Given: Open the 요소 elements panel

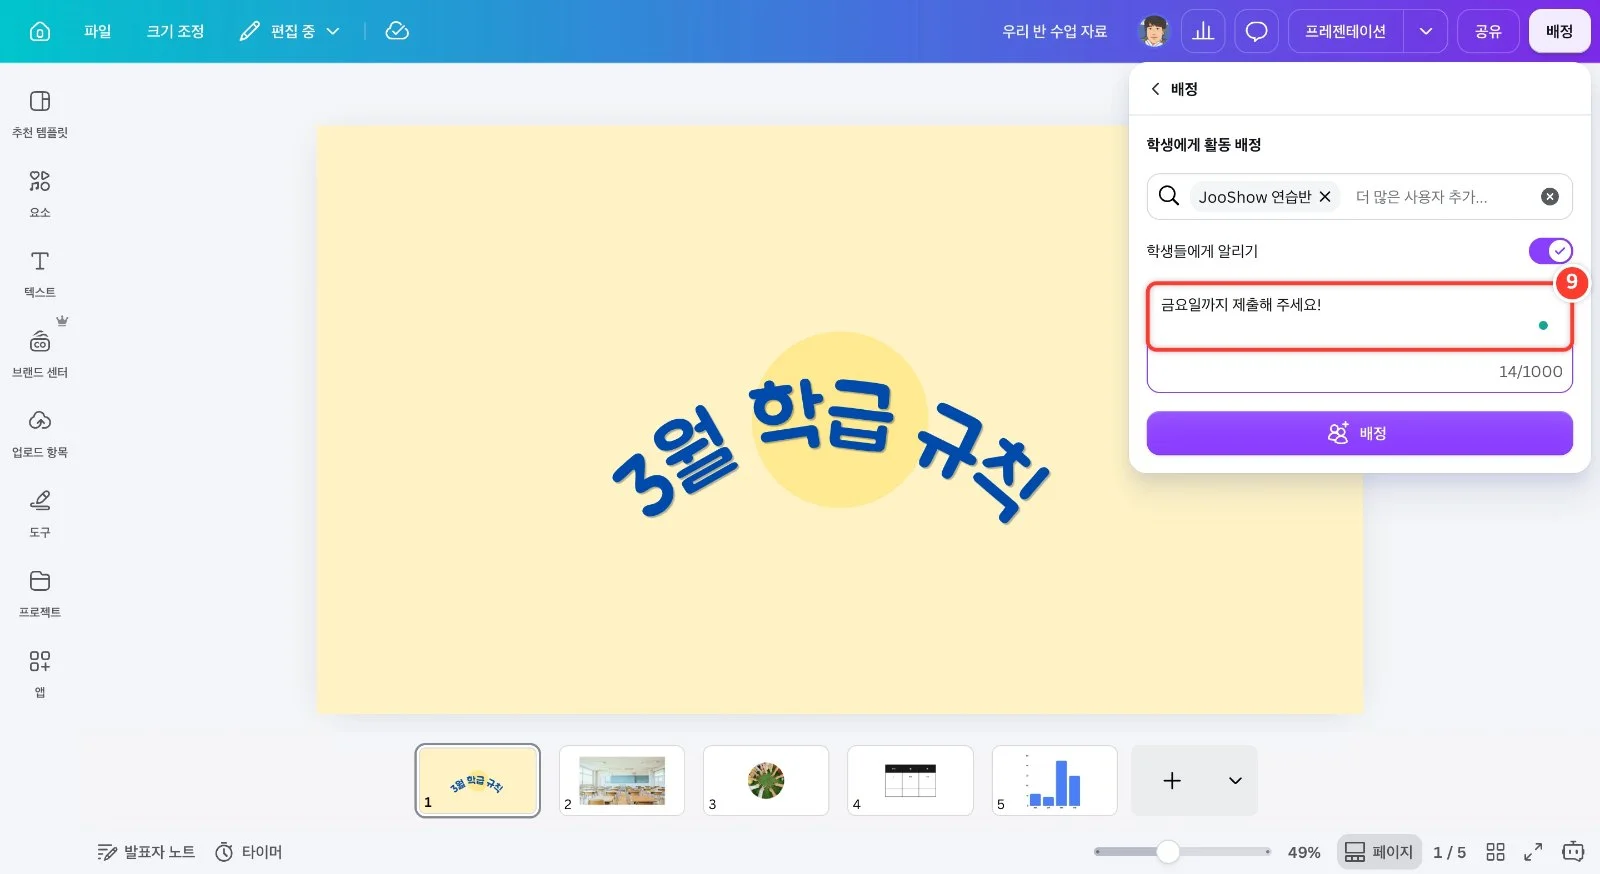Looking at the screenshot, I should pos(40,194).
